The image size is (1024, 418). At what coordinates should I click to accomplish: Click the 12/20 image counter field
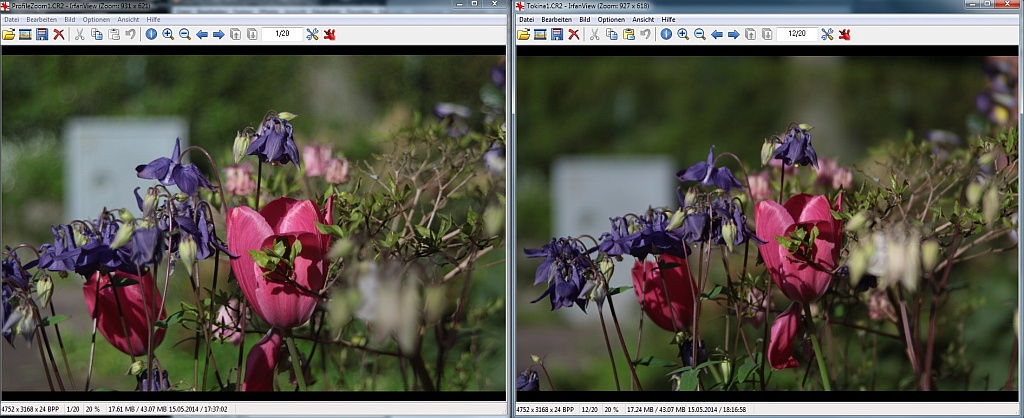[x=796, y=34]
